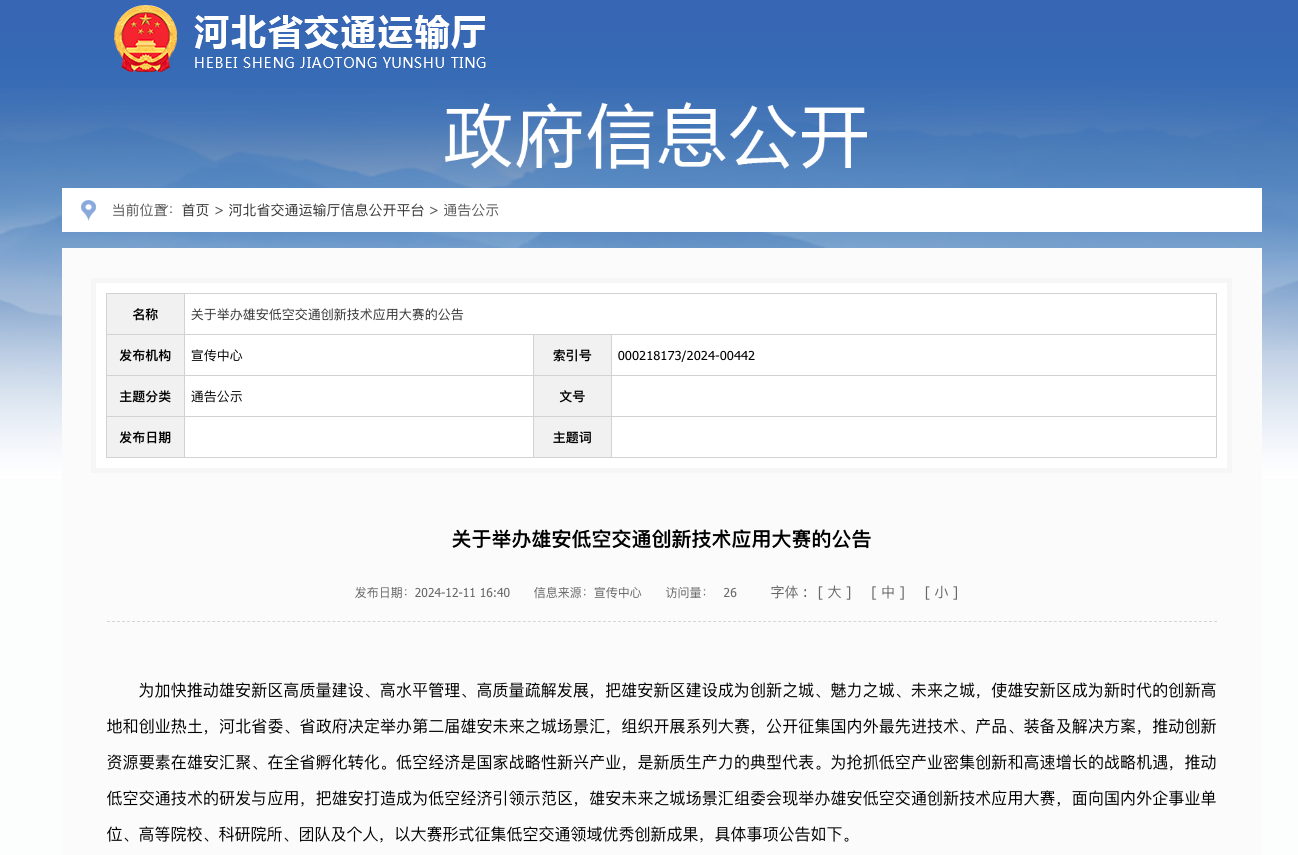Screen dimensions: 1298x855
Task: Set font size to 小
Action: click(x=941, y=592)
